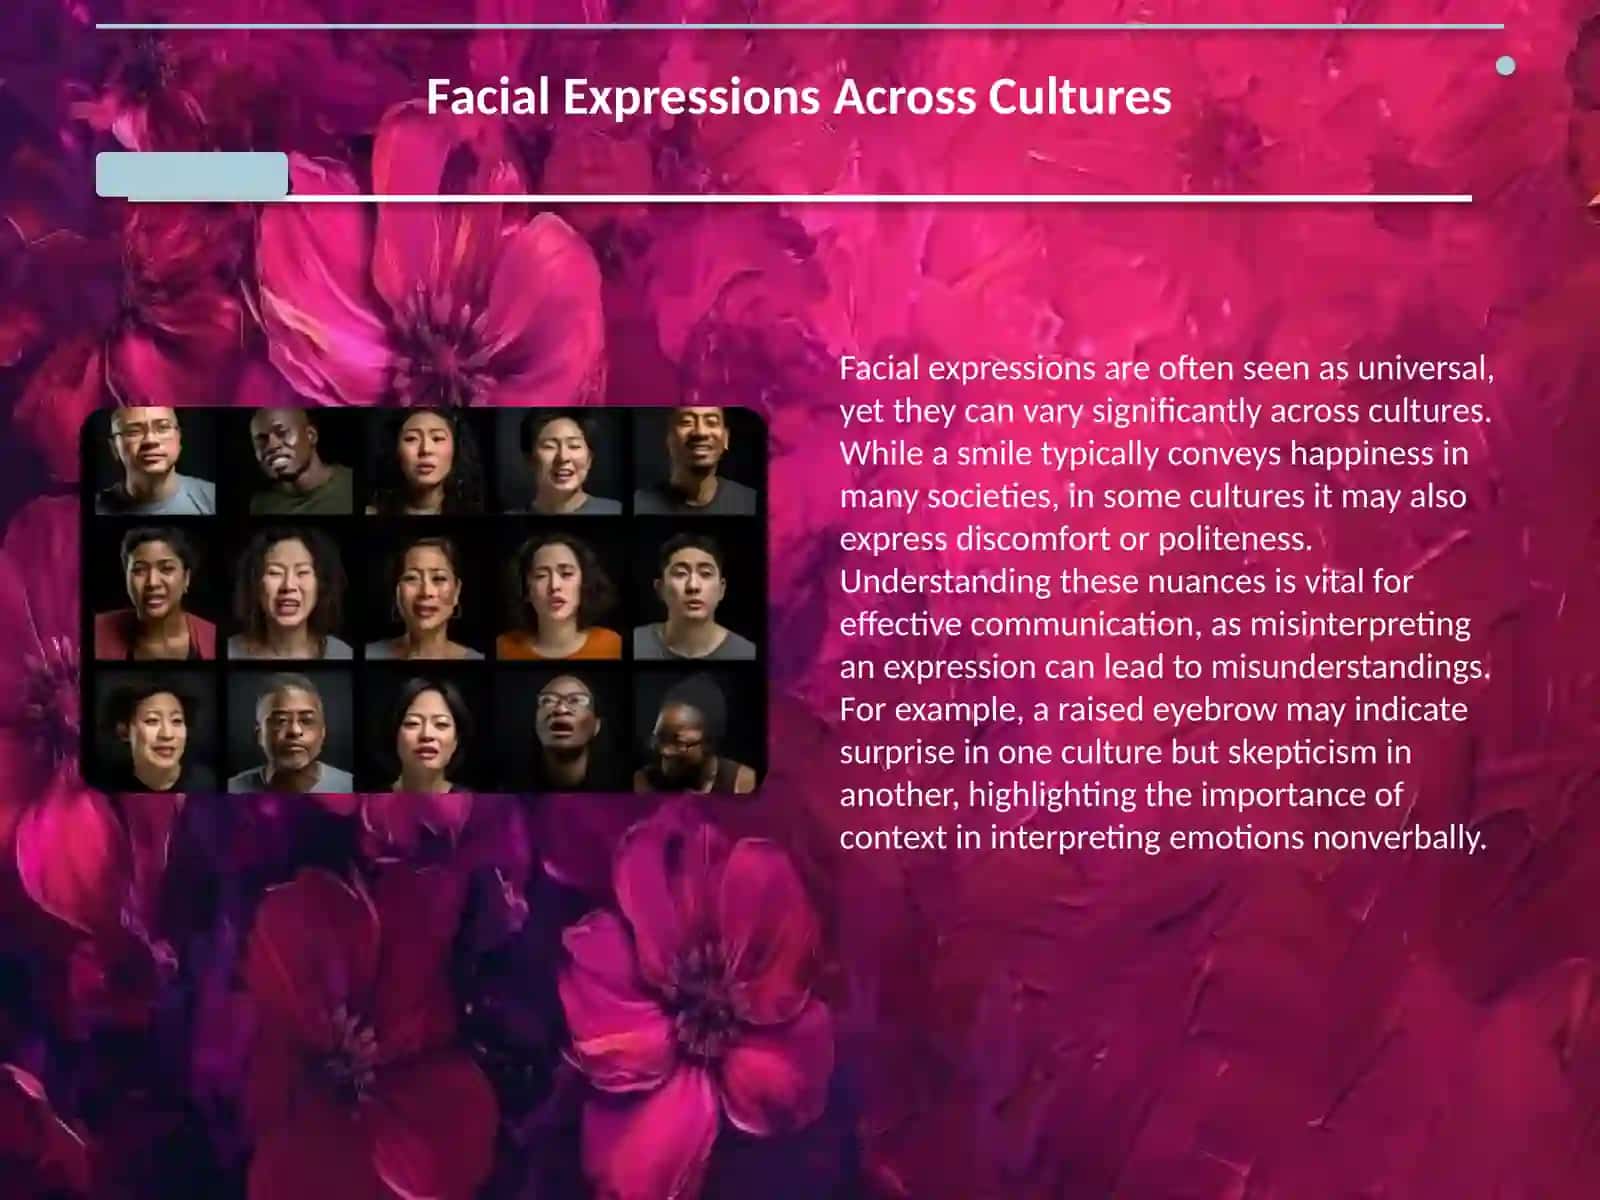The width and height of the screenshot is (1600, 1200).
Task: Click the sentence beginning 'Facial expressions are often seen'
Action: (1166, 389)
